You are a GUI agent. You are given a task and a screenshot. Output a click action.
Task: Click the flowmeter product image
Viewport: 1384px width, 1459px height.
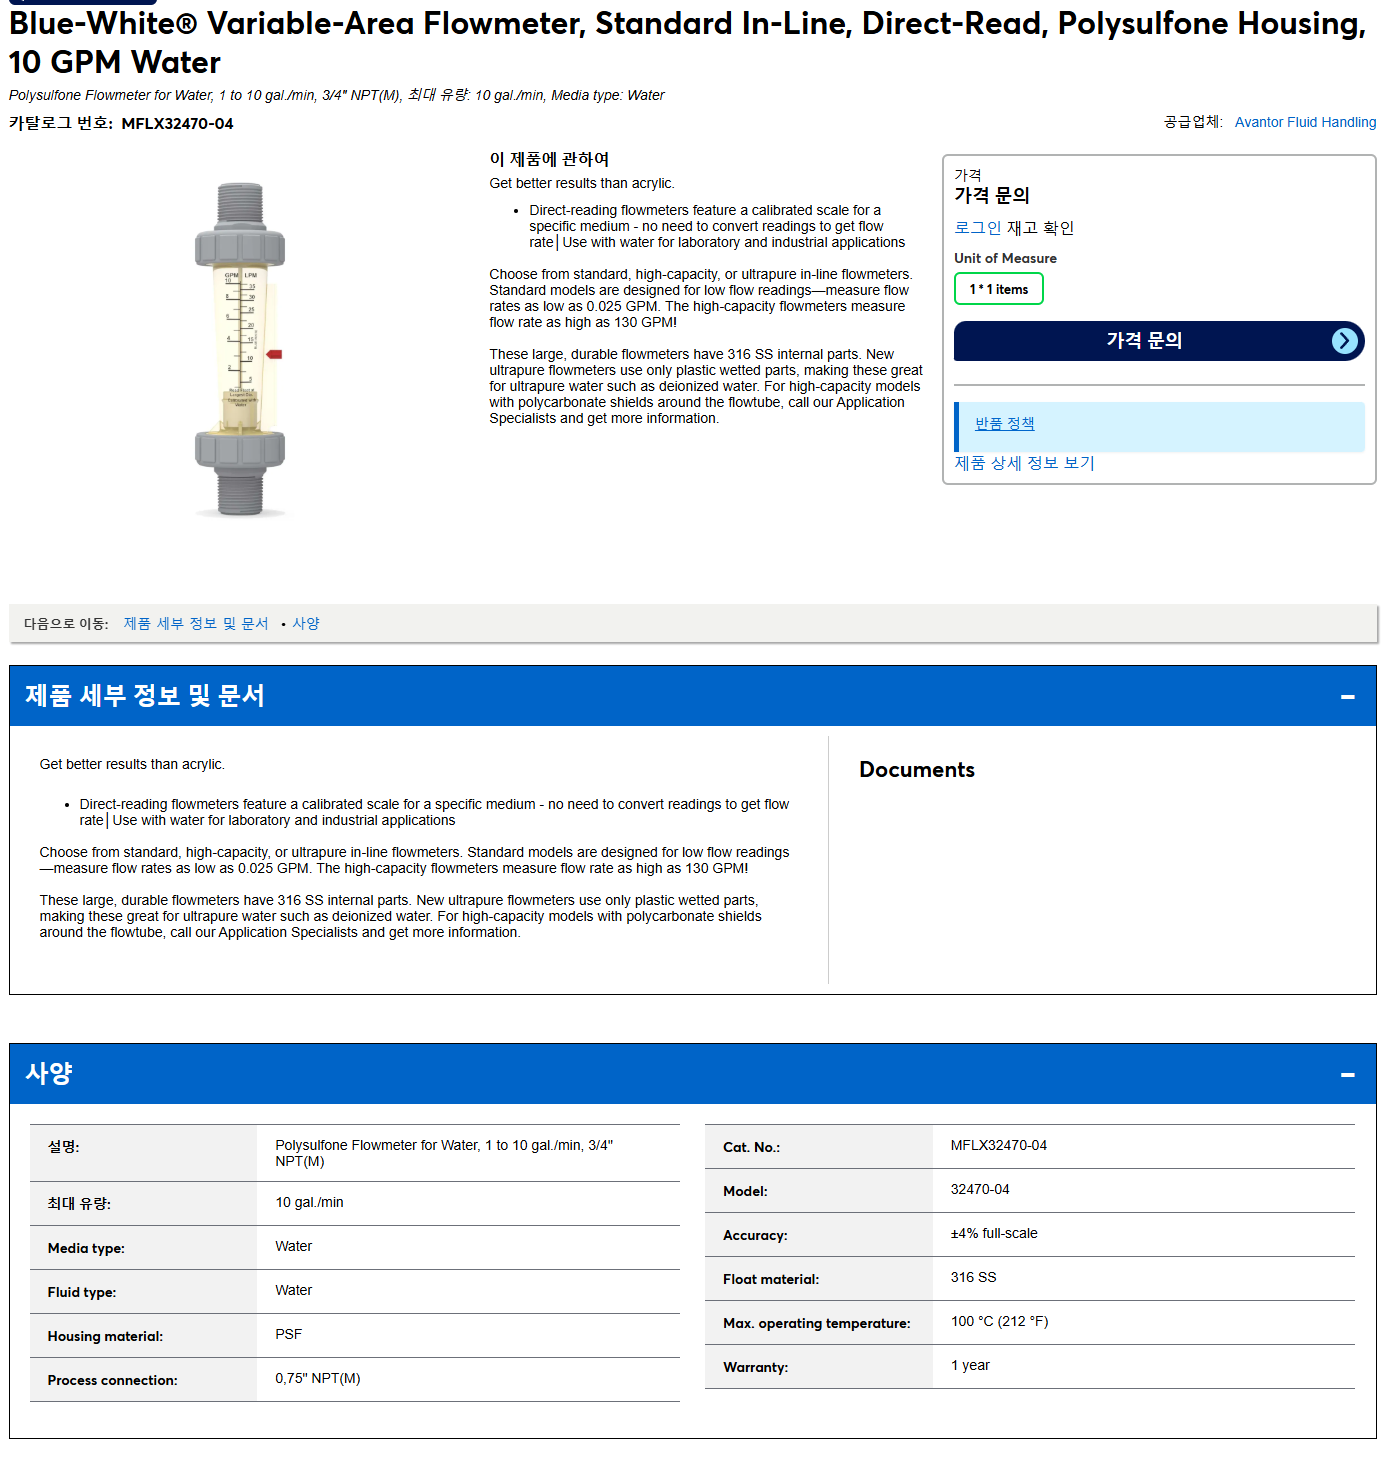pos(240,349)
